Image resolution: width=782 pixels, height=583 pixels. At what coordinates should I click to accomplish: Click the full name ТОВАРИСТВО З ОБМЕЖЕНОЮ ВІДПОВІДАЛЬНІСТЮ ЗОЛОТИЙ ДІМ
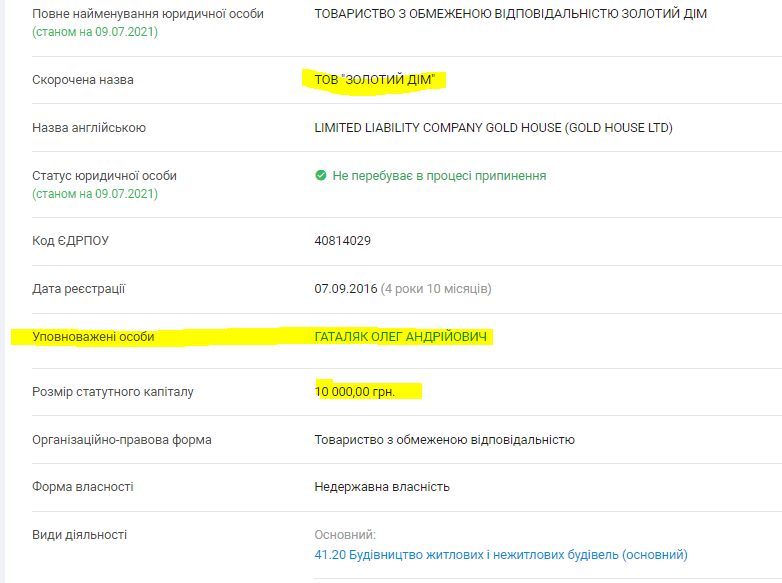511,13
